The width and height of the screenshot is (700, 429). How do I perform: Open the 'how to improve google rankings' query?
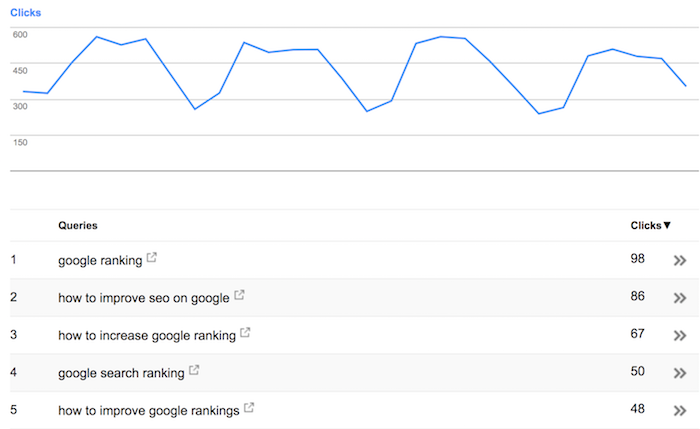pyautogui.click(x=149, y=410)
